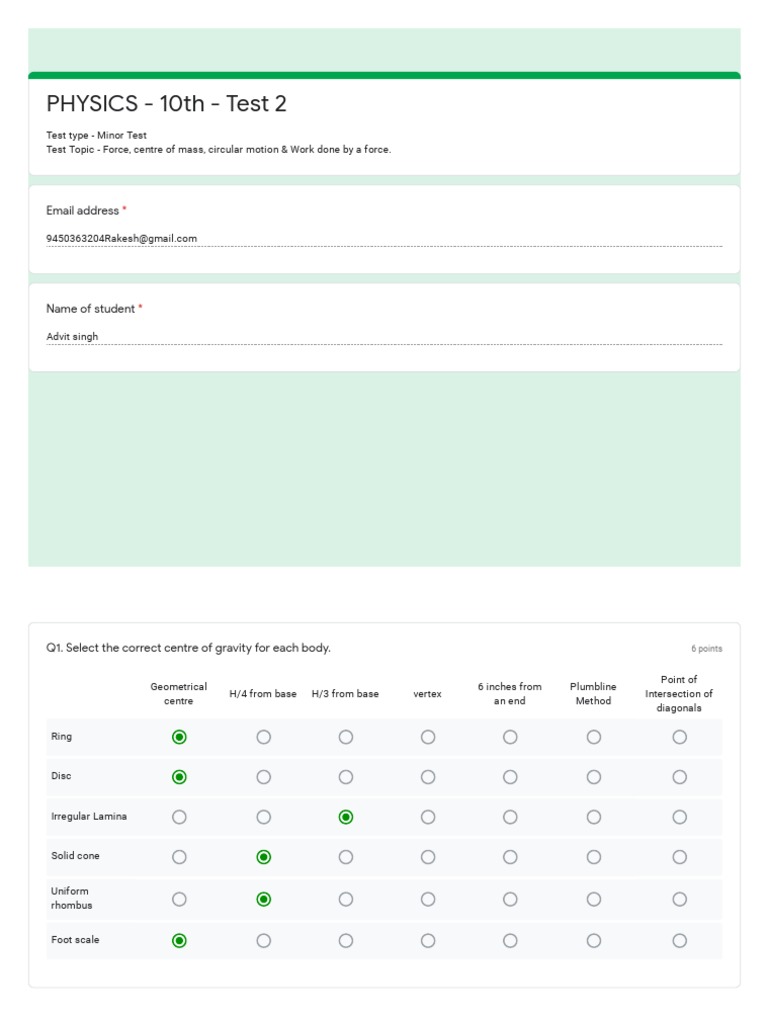This screenshot has width=768, height=1024.
Task: Select Geometrical centre for Disc
Action: [179, 776]
